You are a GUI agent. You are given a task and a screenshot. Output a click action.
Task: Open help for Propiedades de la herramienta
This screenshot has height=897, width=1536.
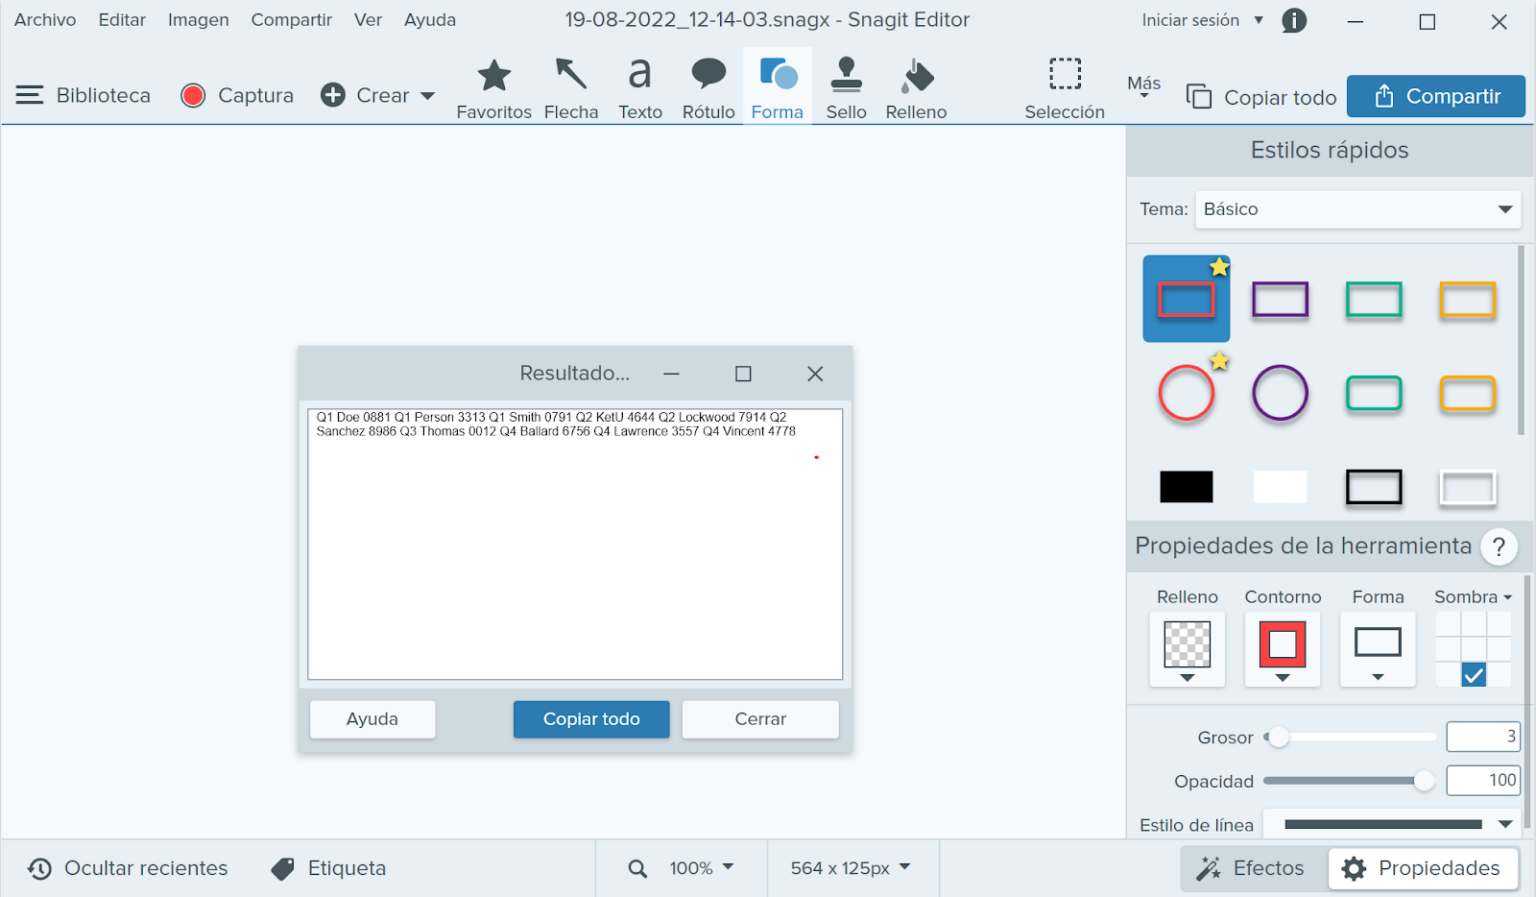click(1498, 546)
